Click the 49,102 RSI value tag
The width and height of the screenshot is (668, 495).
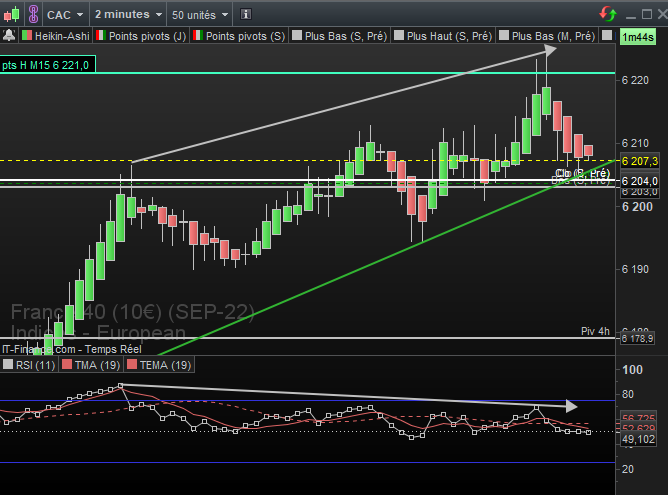(638, 439)
